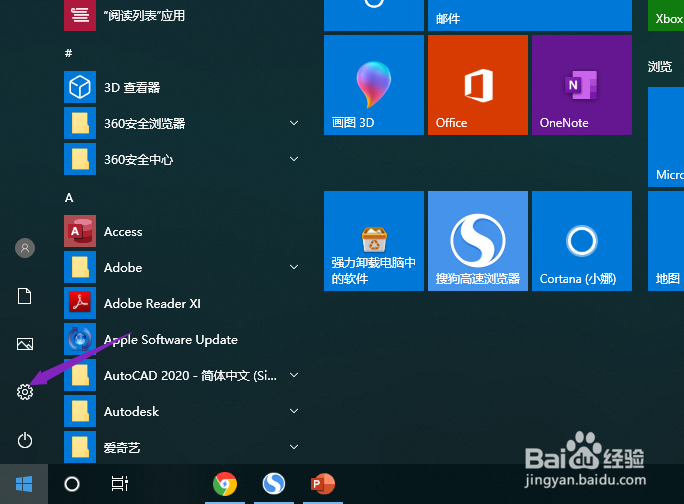
Task: Expand the Adobe folder chevron
Action: coord(294,267)
